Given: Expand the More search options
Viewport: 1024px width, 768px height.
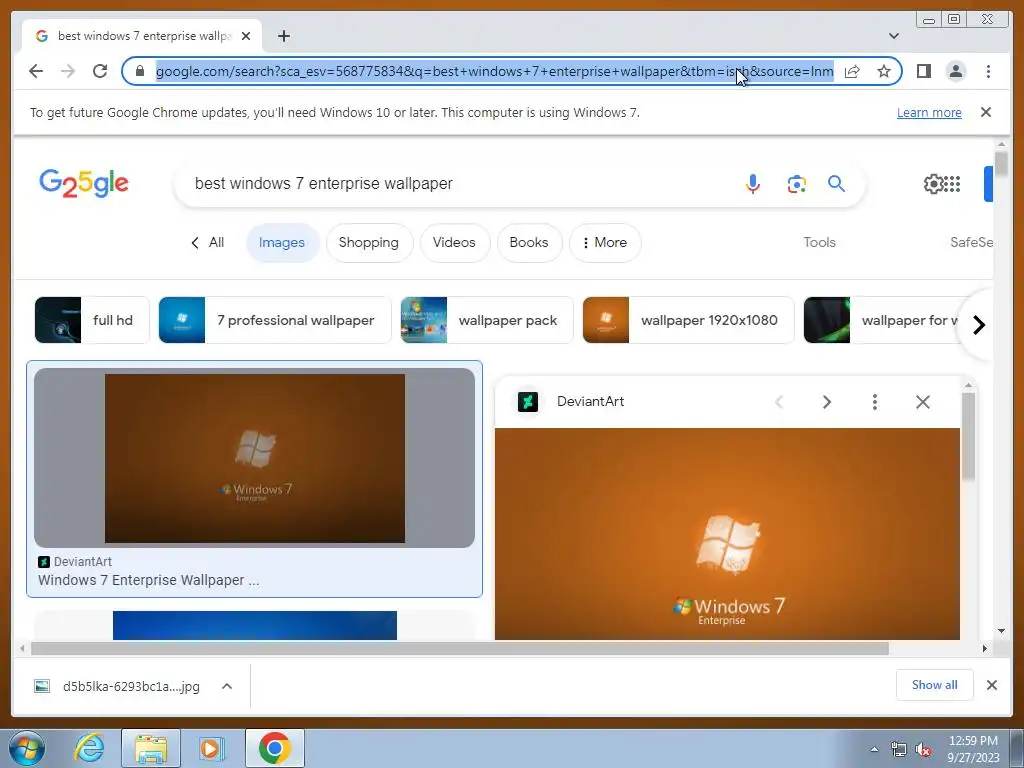Looking at the screenshot, I should click(604, 242).
